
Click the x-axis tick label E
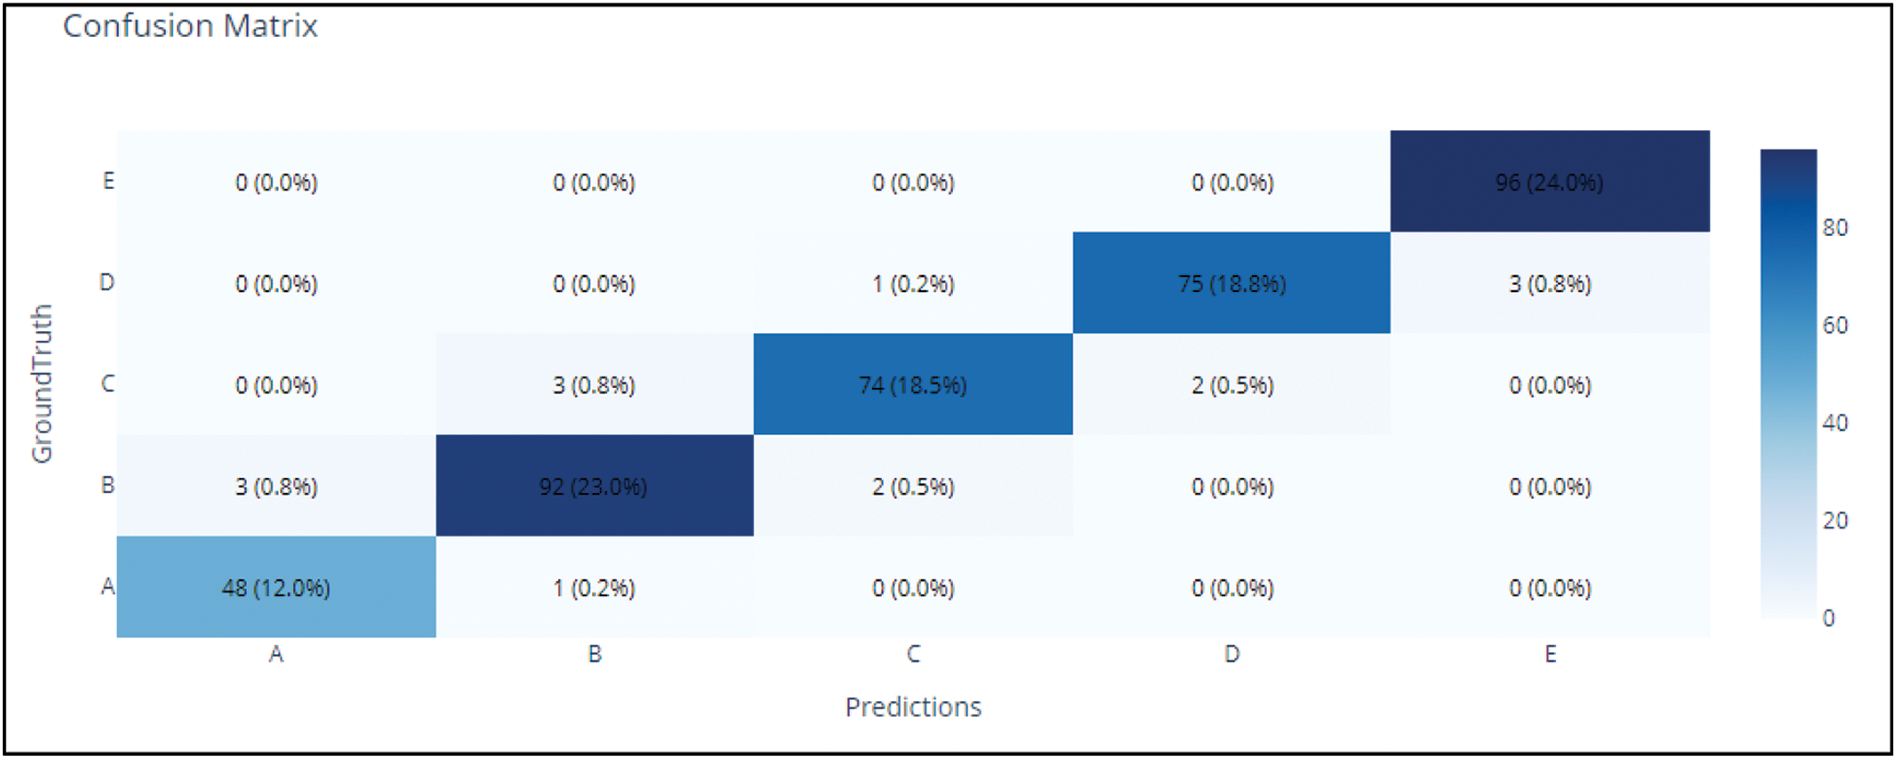1550,654
